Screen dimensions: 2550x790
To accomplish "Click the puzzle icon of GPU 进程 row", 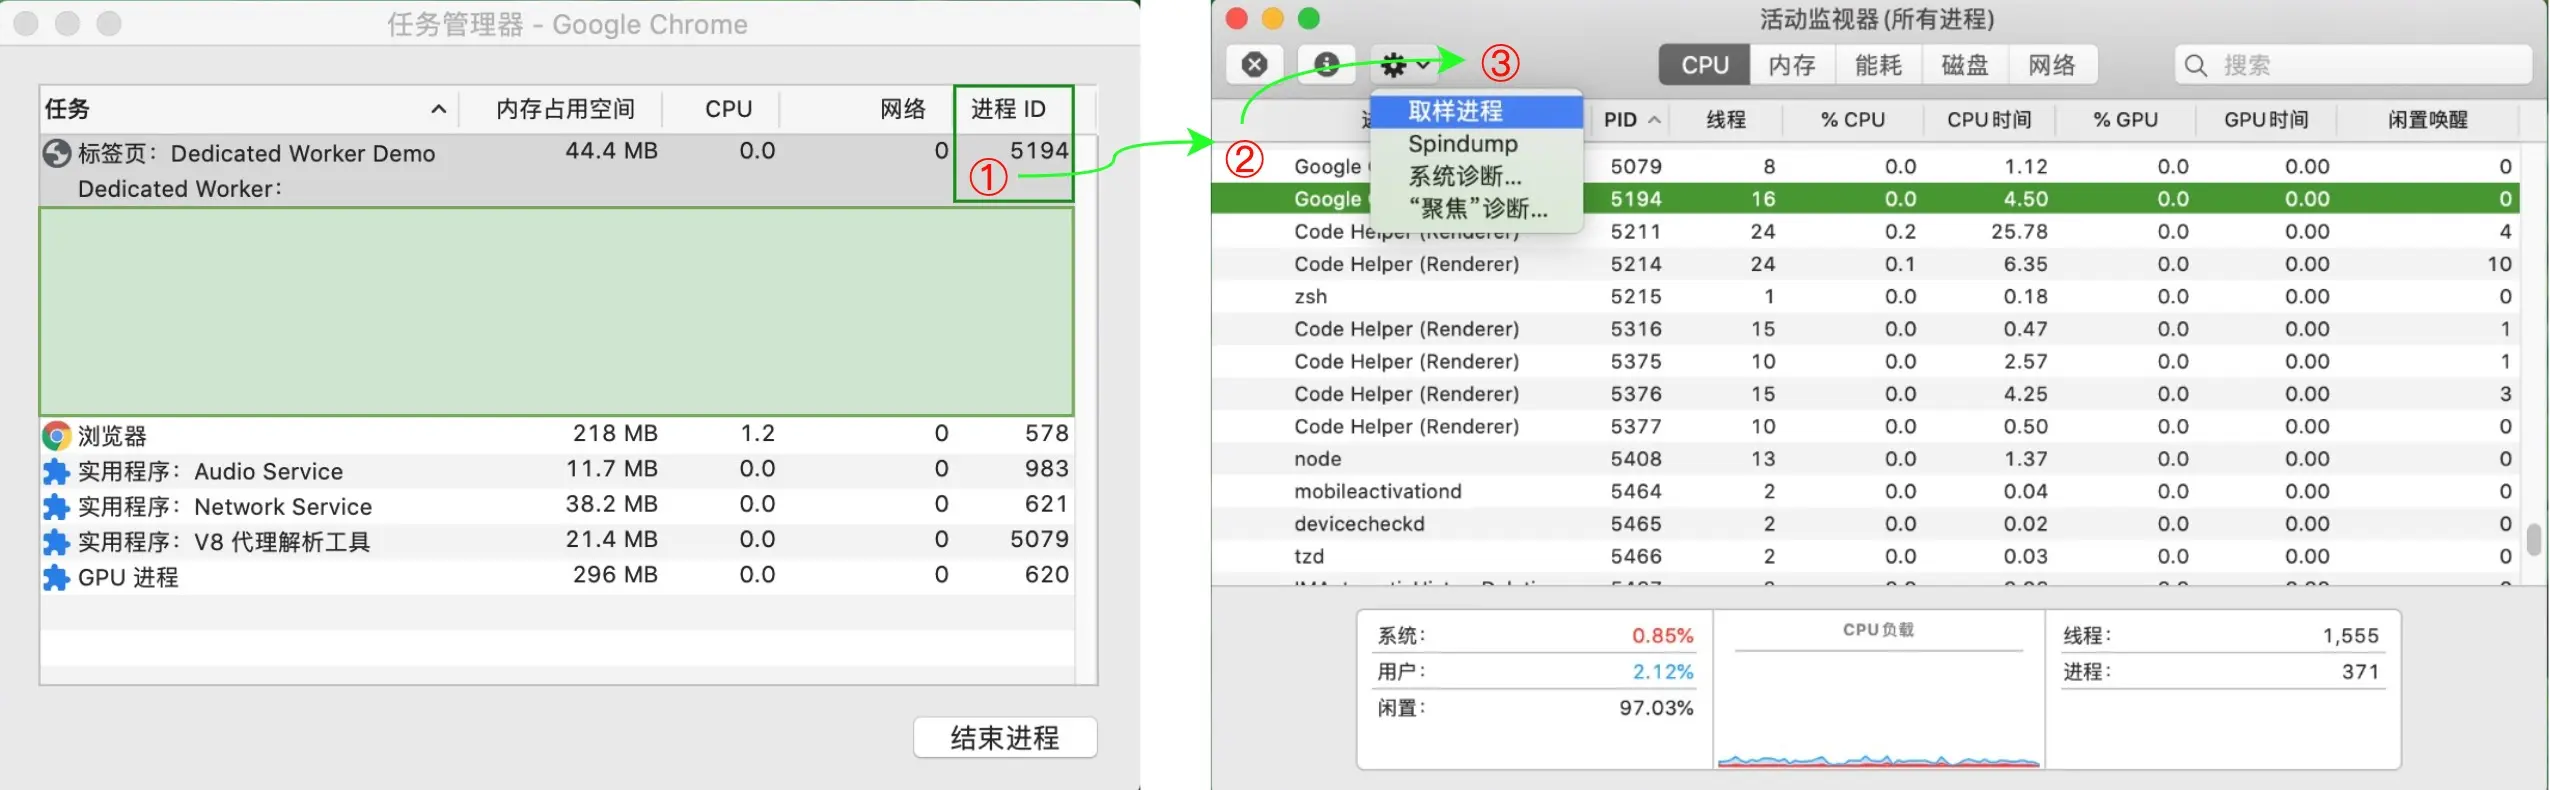I will 56,577.
